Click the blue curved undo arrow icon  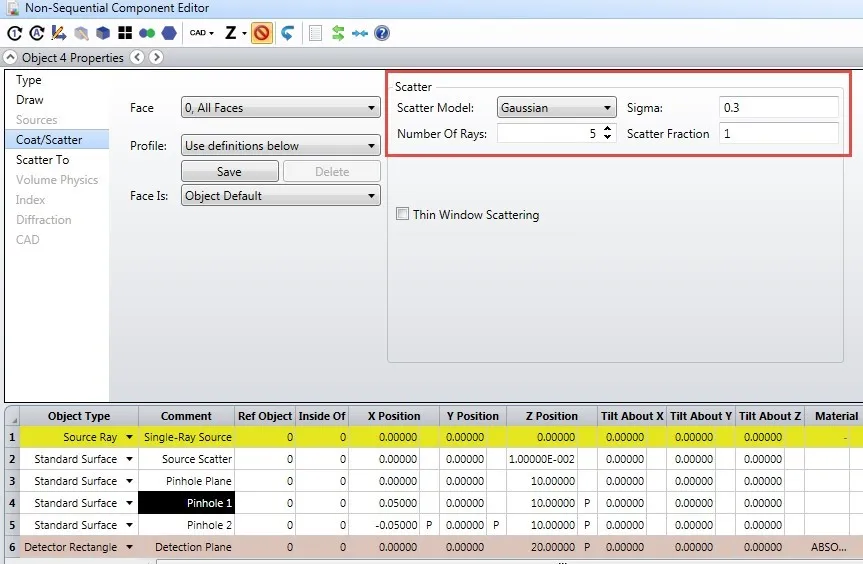[x=288, y=33]
